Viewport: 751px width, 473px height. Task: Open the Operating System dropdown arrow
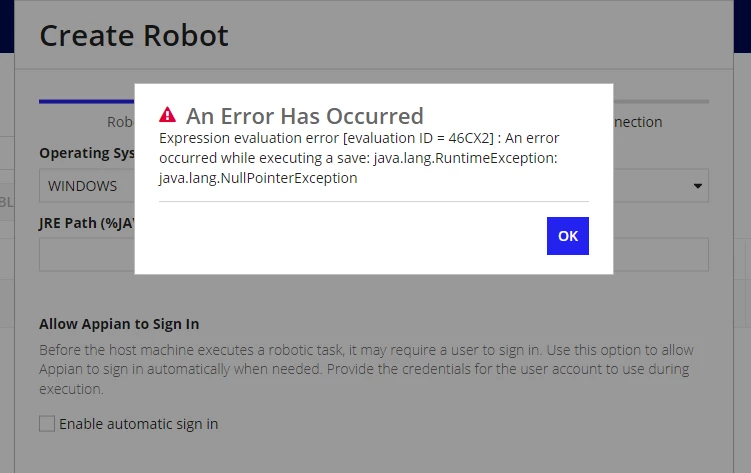pyautogui.click(x=698, y=186)
